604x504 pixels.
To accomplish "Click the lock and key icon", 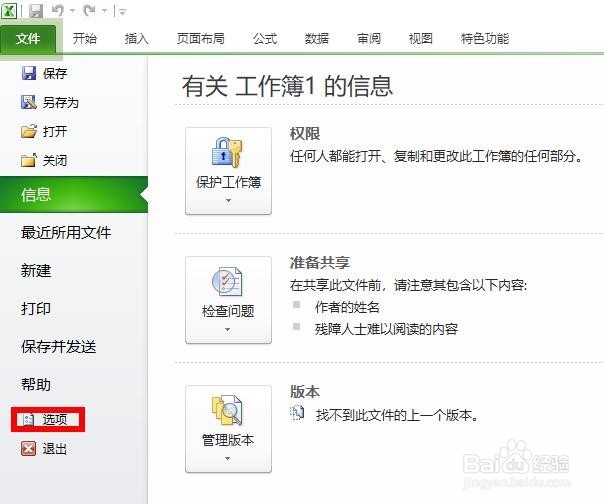I will [x=227, y=152].
